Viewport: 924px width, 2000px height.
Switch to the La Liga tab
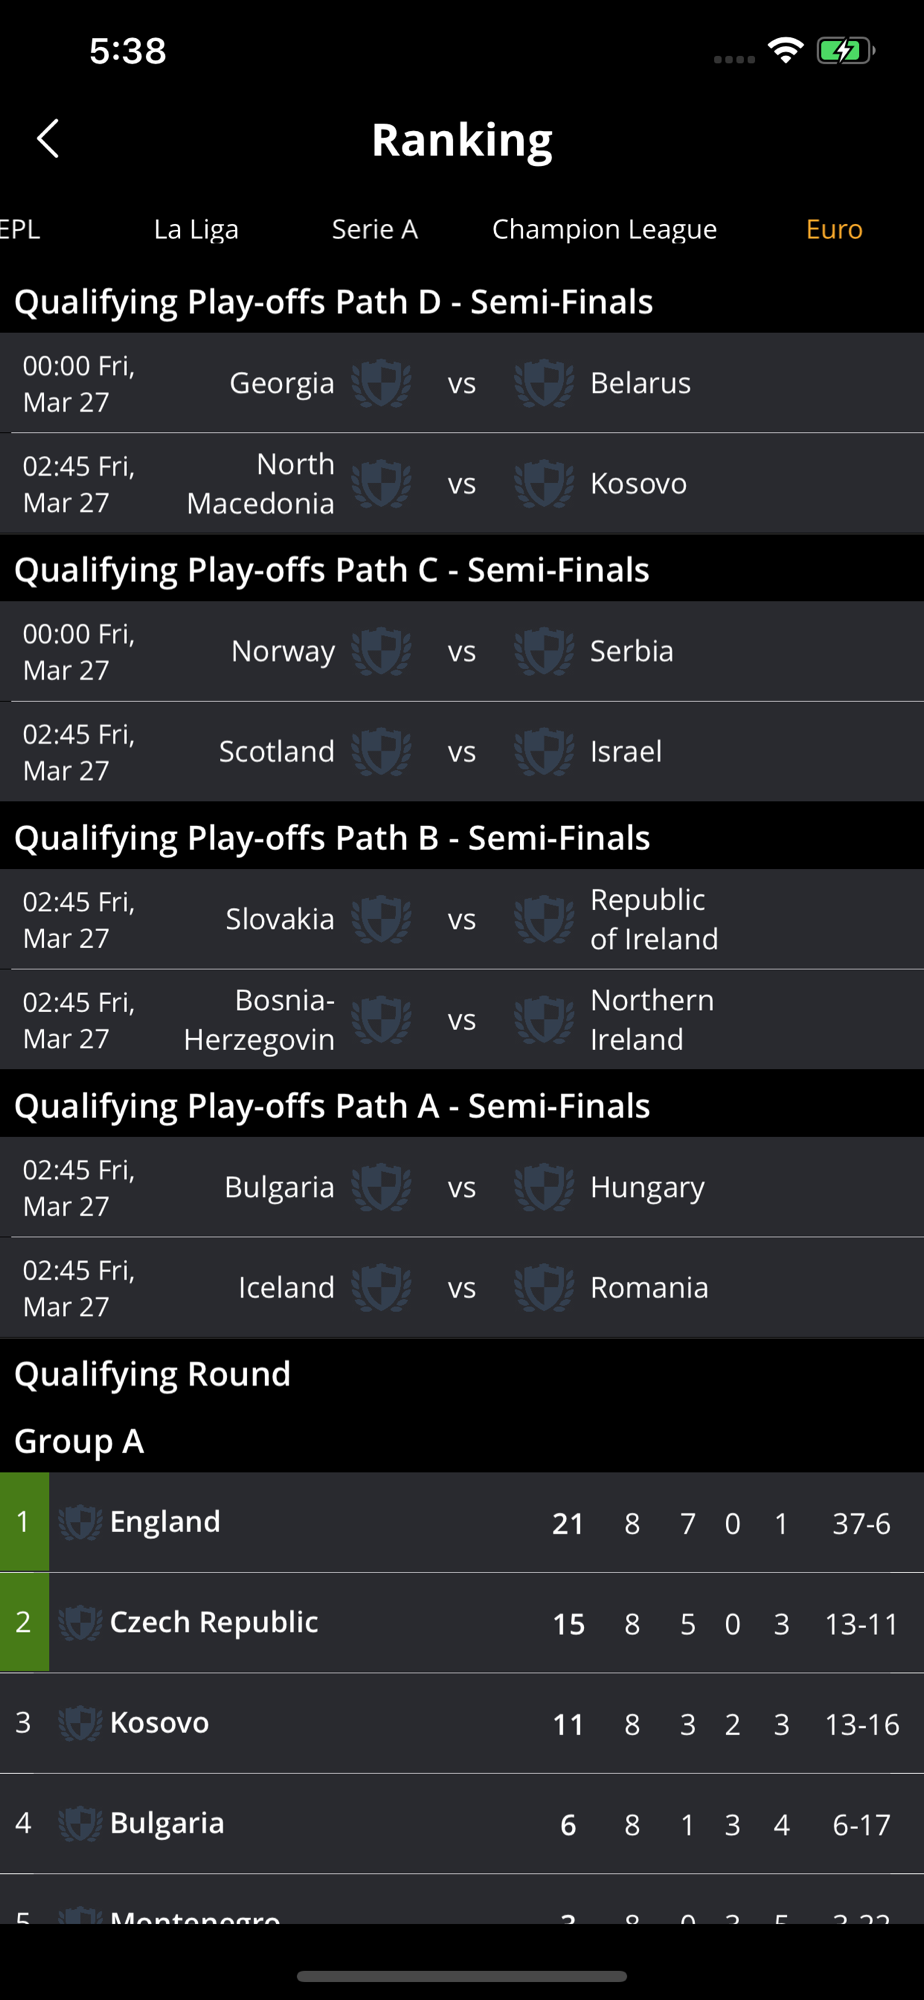[196, 229]
